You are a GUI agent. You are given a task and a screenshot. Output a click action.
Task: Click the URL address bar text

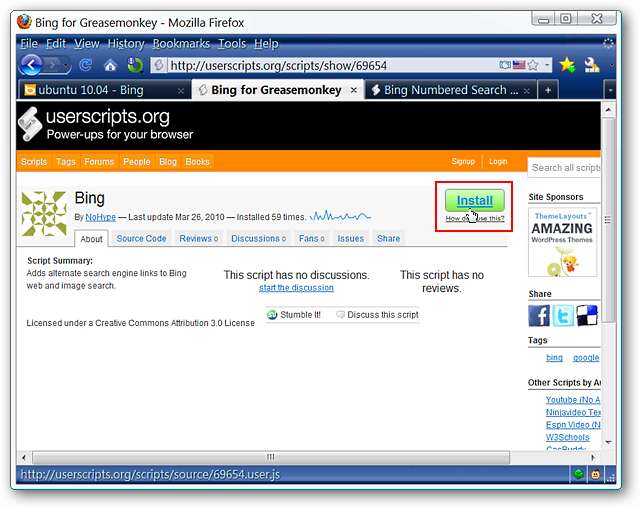278,65
